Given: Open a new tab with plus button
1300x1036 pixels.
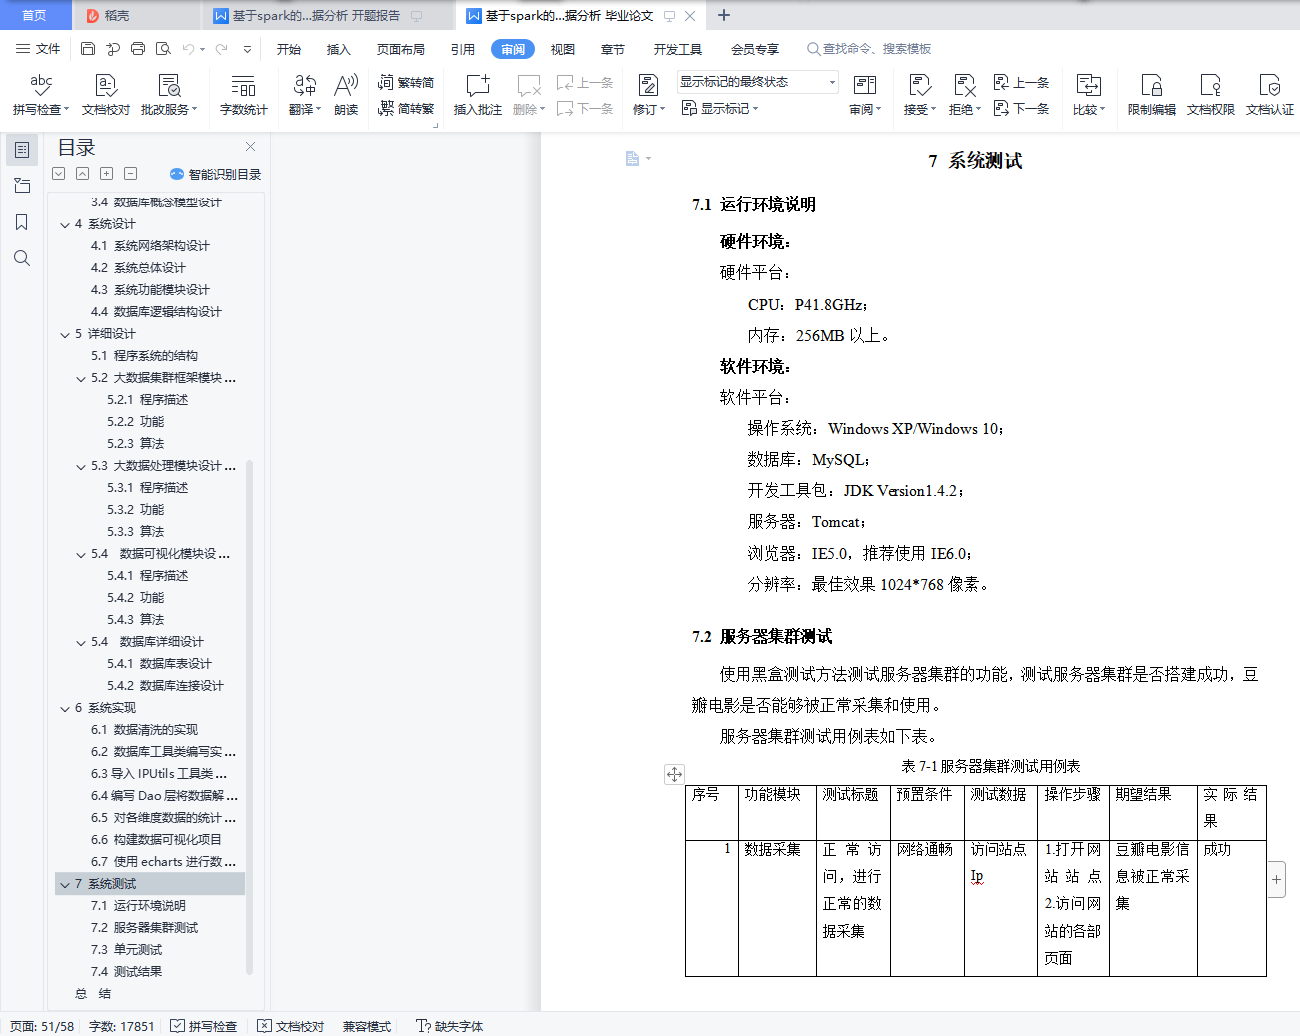Looking at the screenshot, I should [724, 15].
